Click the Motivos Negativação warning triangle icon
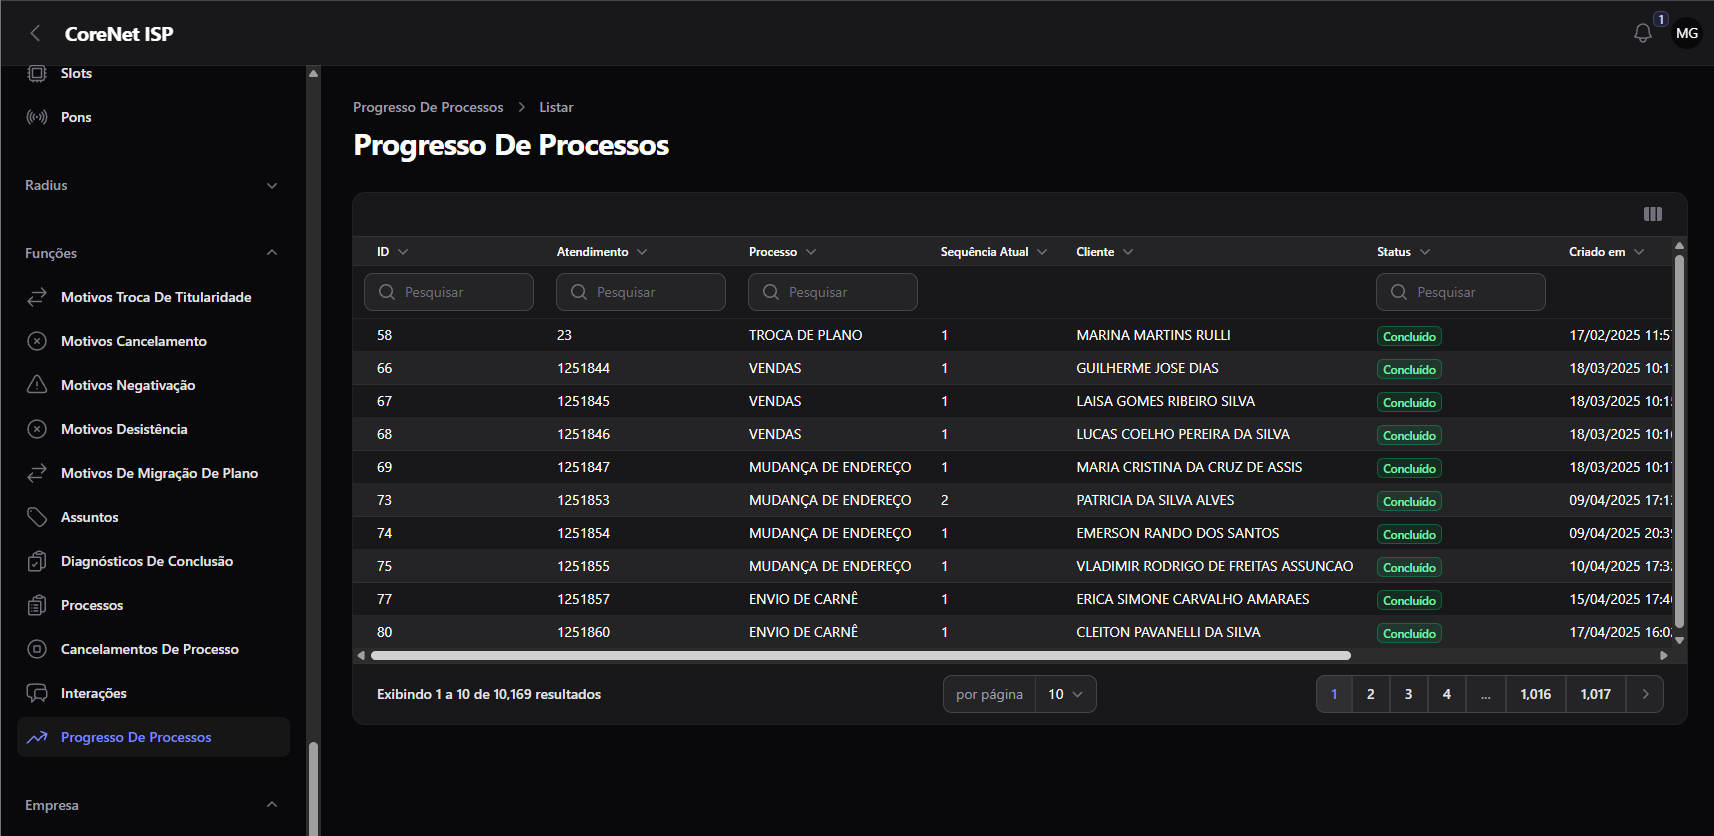 (x=37, y=385)
